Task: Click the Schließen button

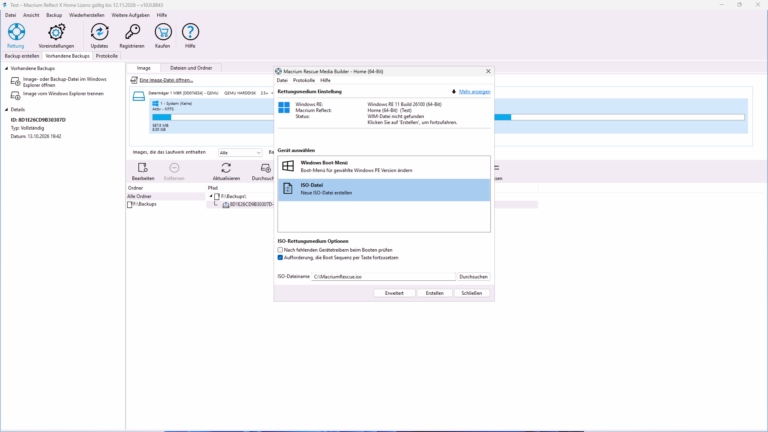Action: click(x=472, y=293)
